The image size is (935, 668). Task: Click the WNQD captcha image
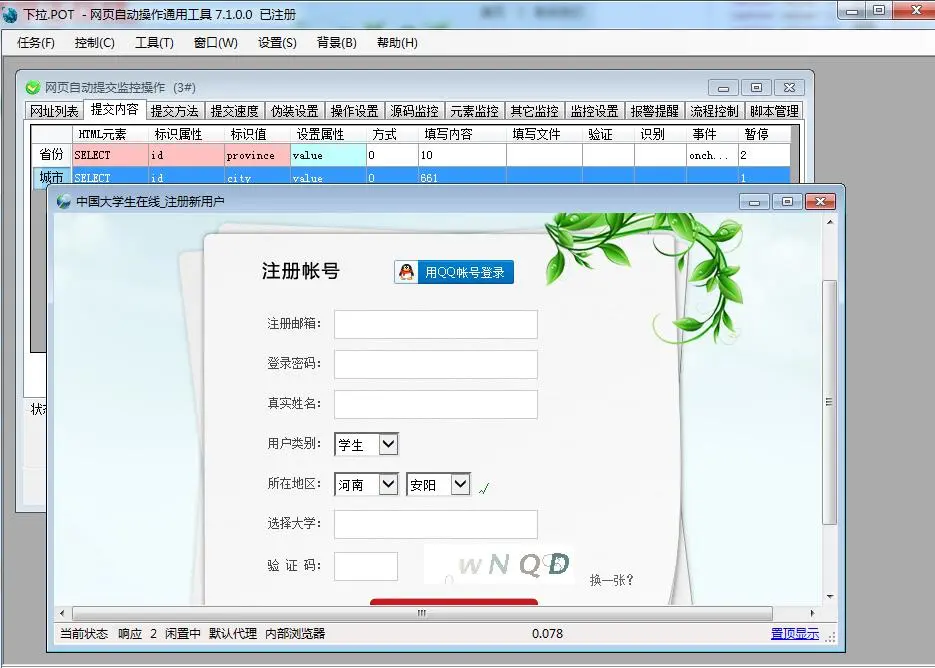pyautogui.click(x=499, y=564)
